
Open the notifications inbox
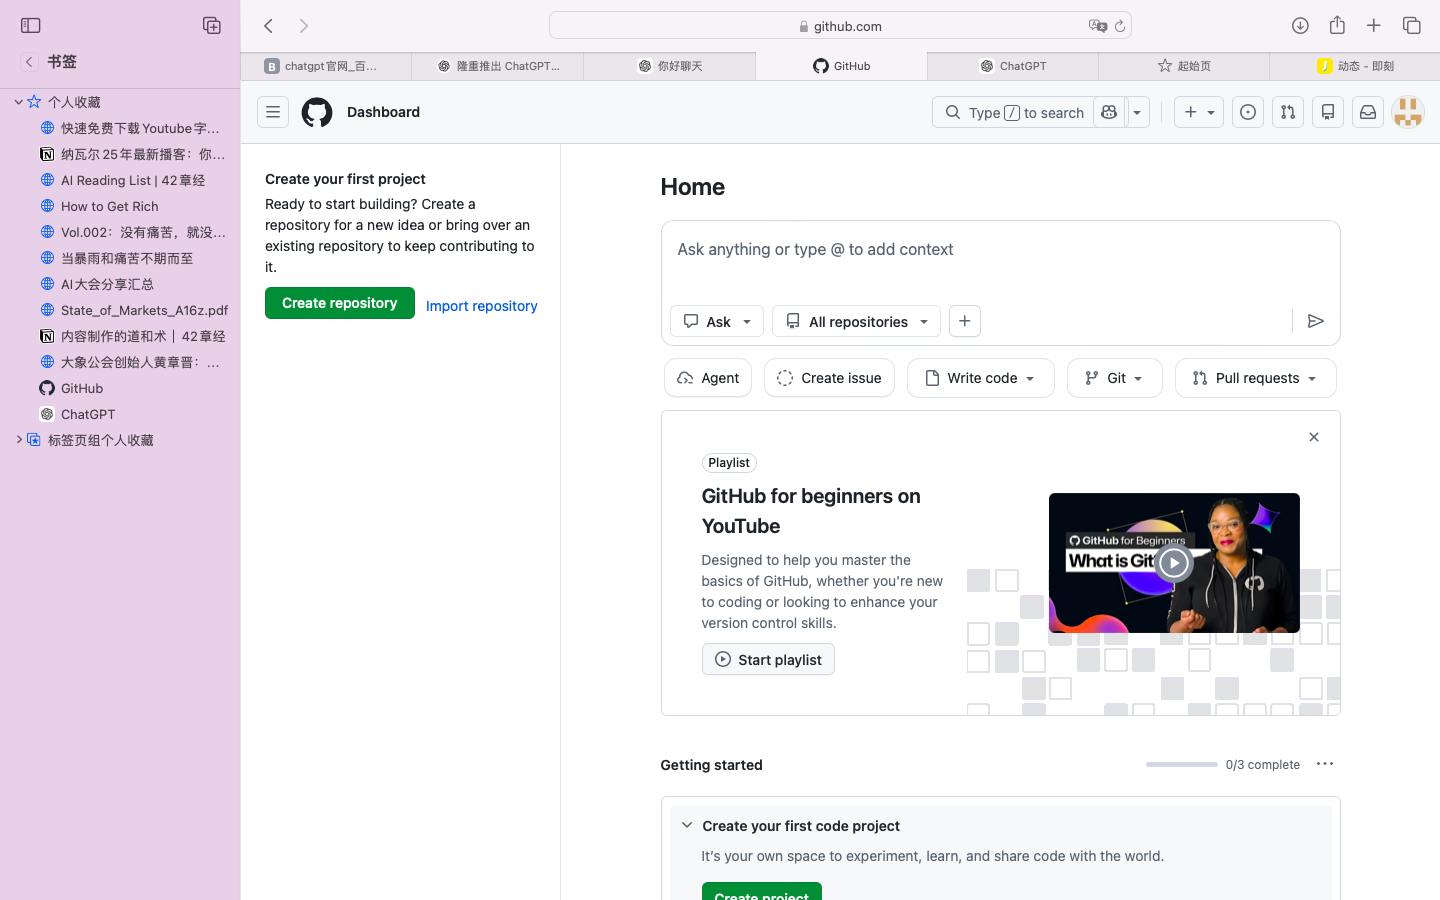[1368, 112]
